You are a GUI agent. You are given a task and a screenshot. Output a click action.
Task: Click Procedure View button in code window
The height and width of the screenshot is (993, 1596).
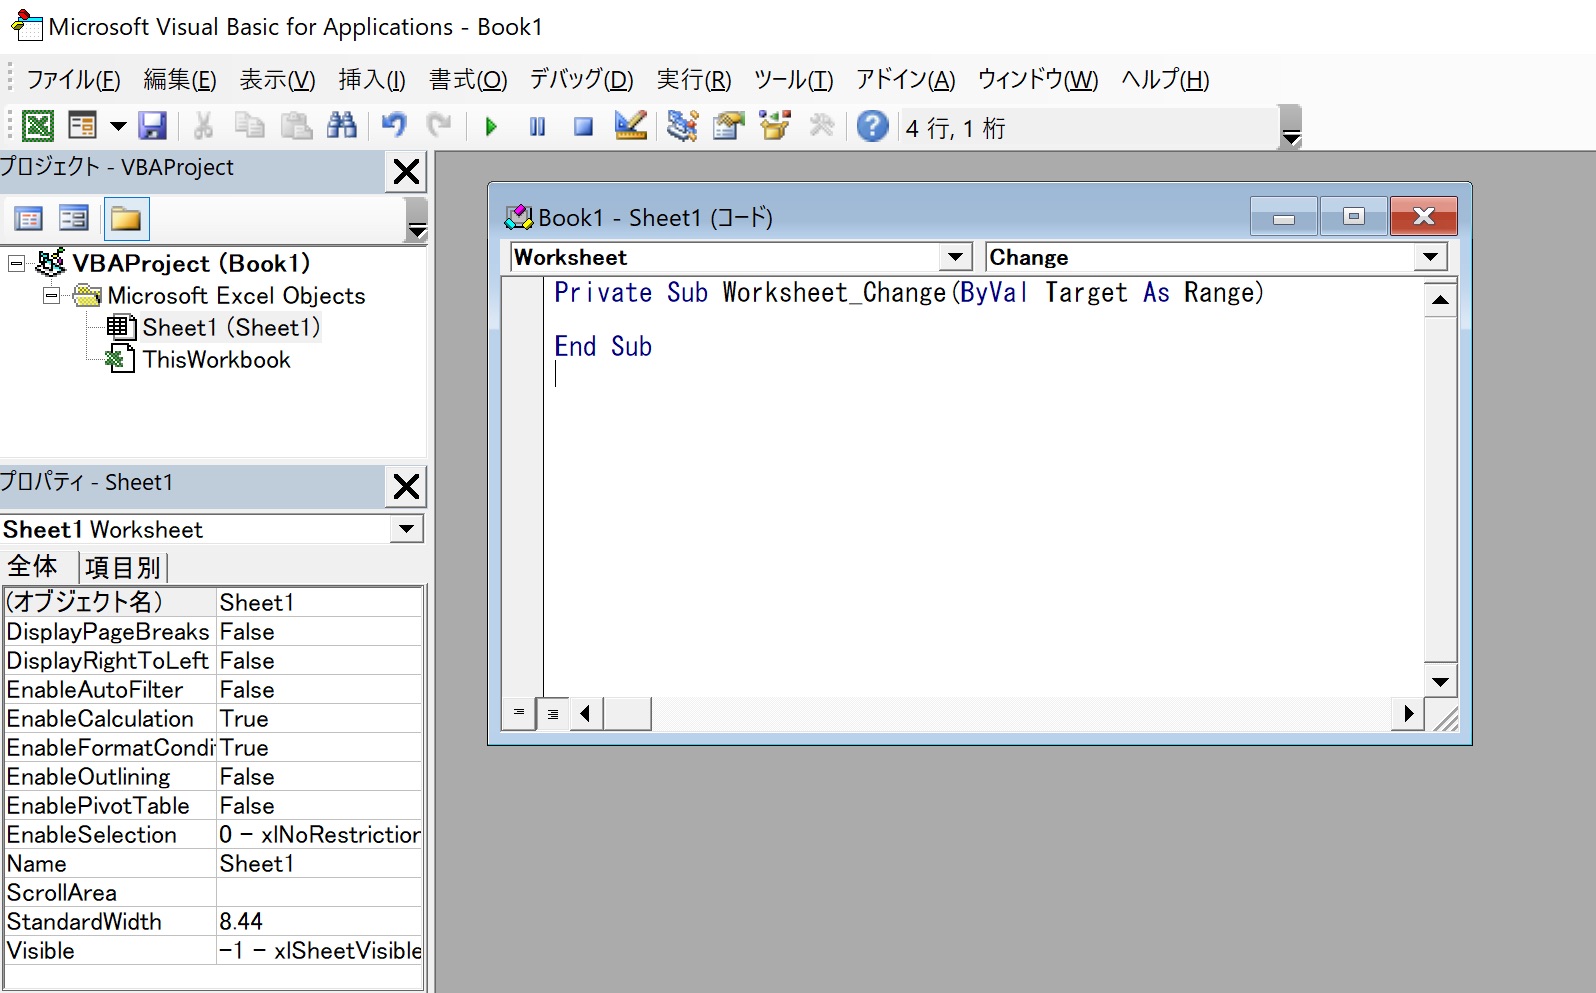pyautogui.click(x=519, y=713)
